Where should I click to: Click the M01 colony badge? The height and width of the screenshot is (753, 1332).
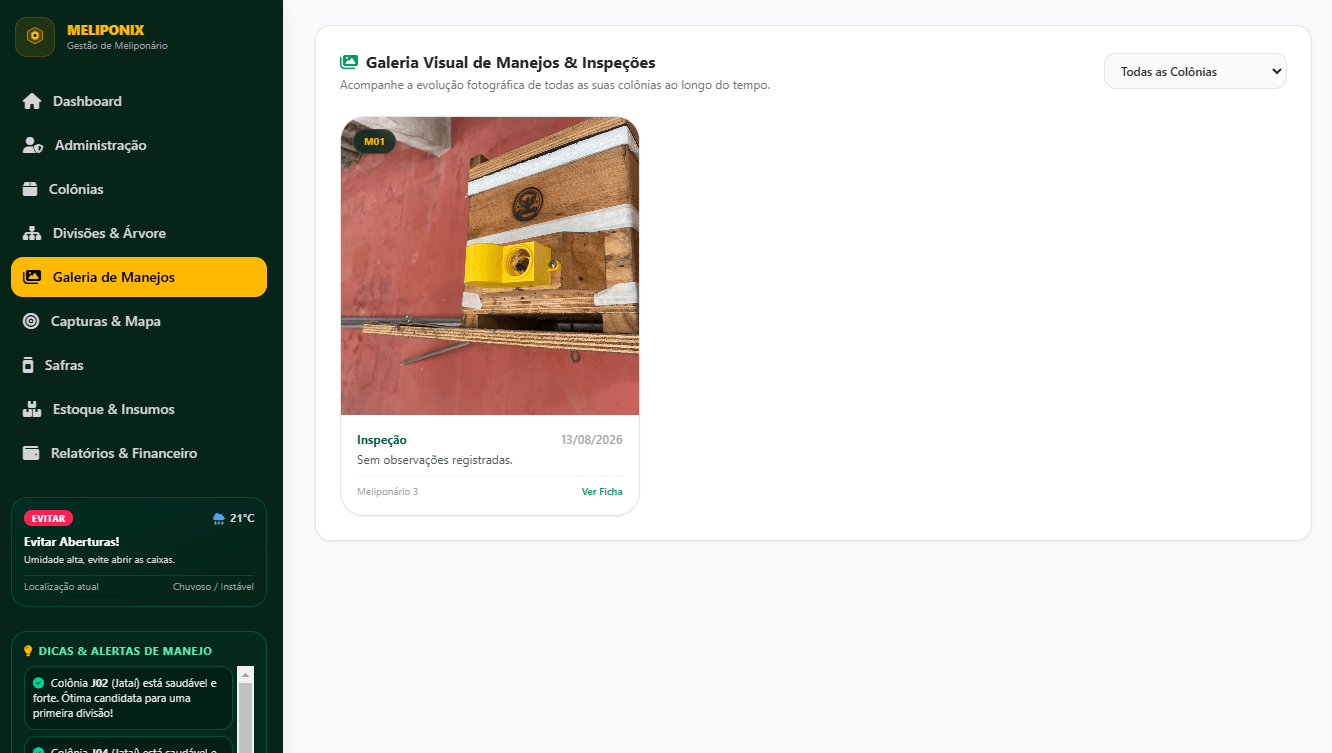(374, 142)
